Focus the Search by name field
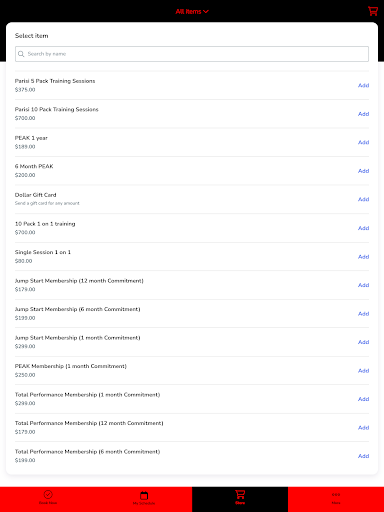This screenshot has width=384, height=512. (192, 54)
